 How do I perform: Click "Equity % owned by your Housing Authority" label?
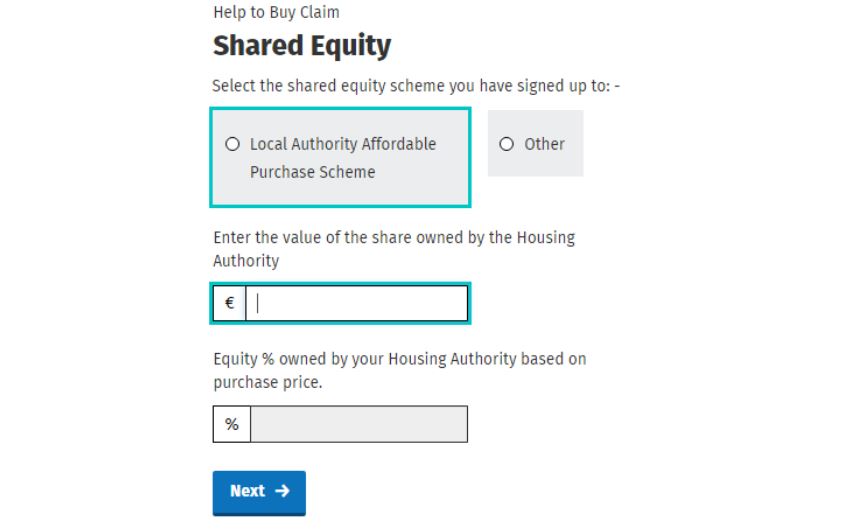399,359
